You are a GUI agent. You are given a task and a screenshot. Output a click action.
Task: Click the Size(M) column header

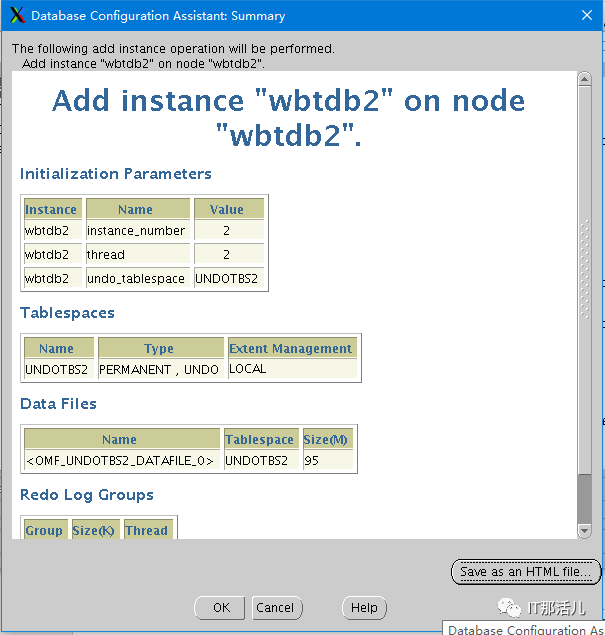click(328, 439)
